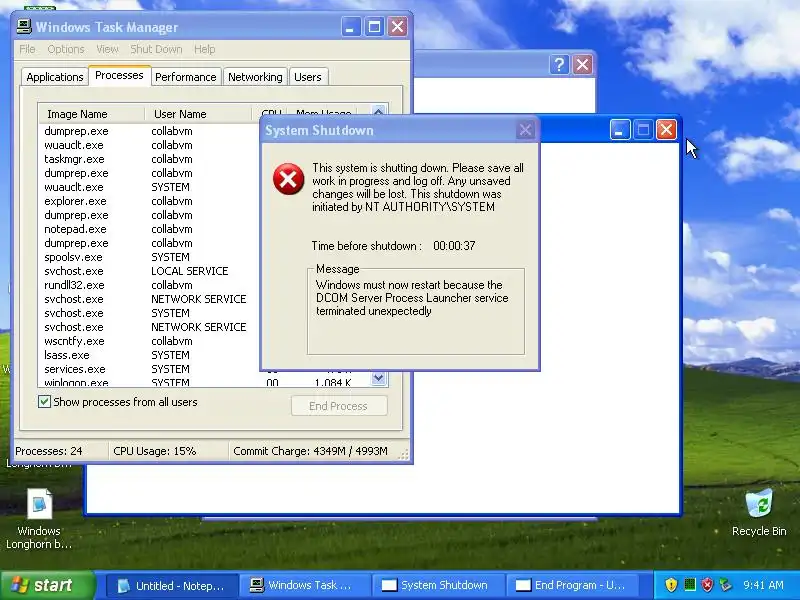Select the wscntfy.exe process row
The image size is (800, 600).
[151, 341]
